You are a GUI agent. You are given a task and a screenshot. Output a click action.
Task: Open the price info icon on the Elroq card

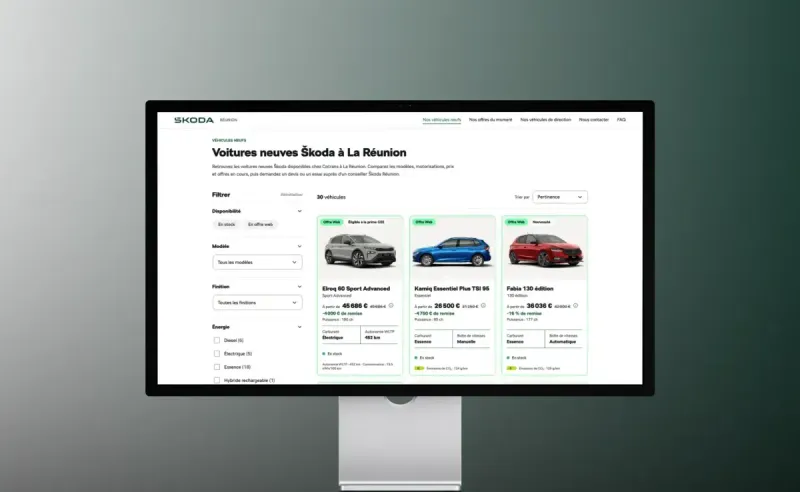[x=391, y=306]
